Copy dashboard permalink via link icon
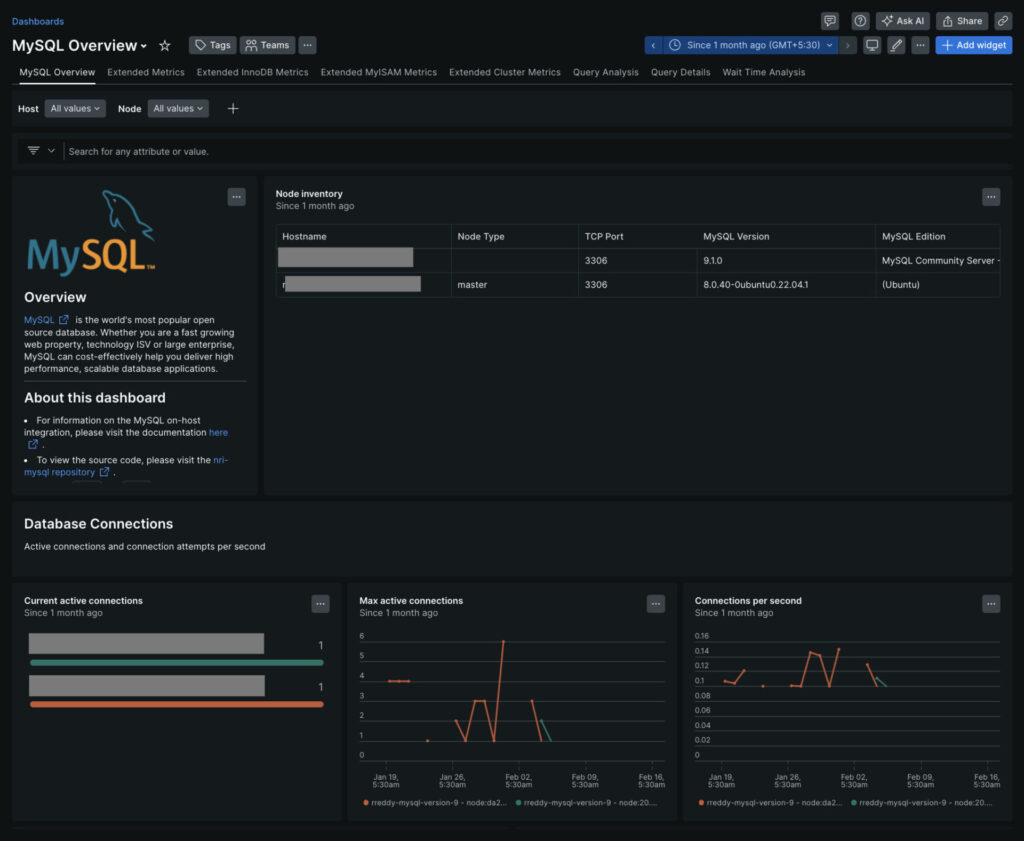The height and width of the screenshot is (841, 1024). coord(1002,20)
